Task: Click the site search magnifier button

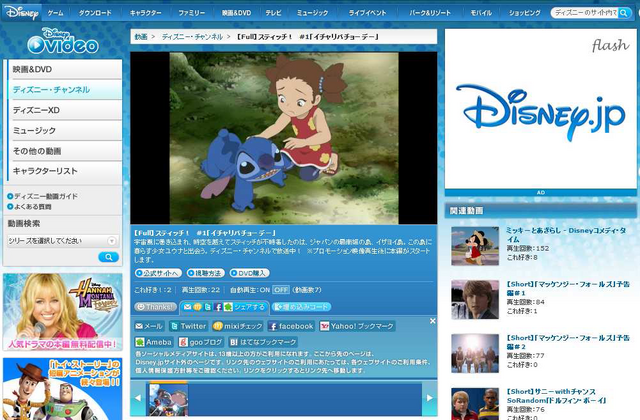Action: pyautogui.click(x=624, y=13)
